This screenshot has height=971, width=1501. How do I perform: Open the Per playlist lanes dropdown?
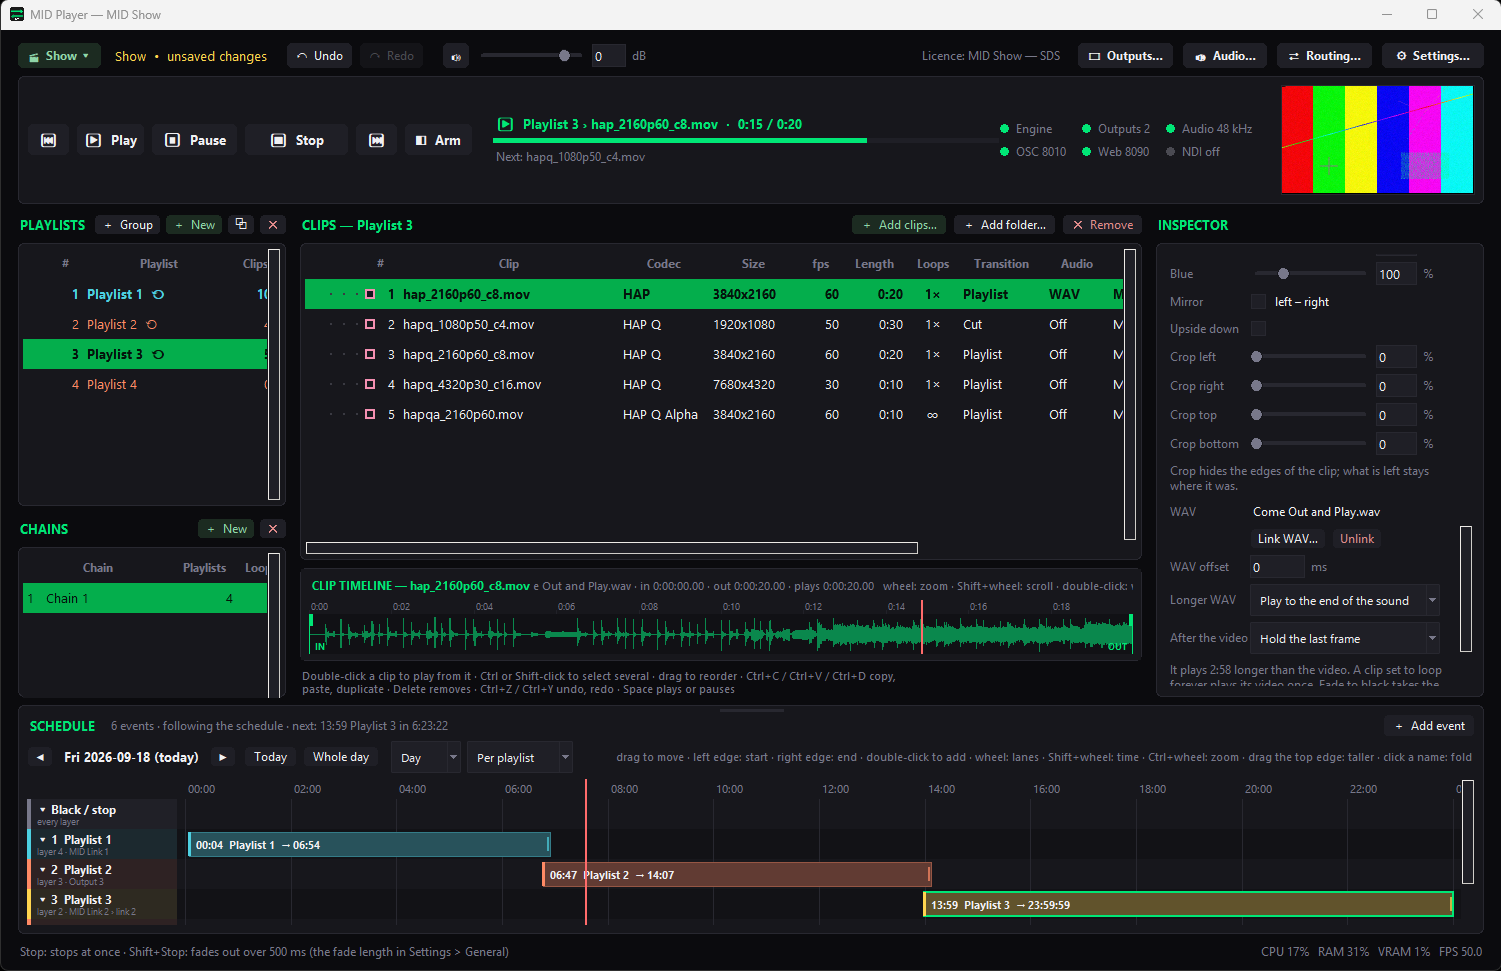point(520,758)
